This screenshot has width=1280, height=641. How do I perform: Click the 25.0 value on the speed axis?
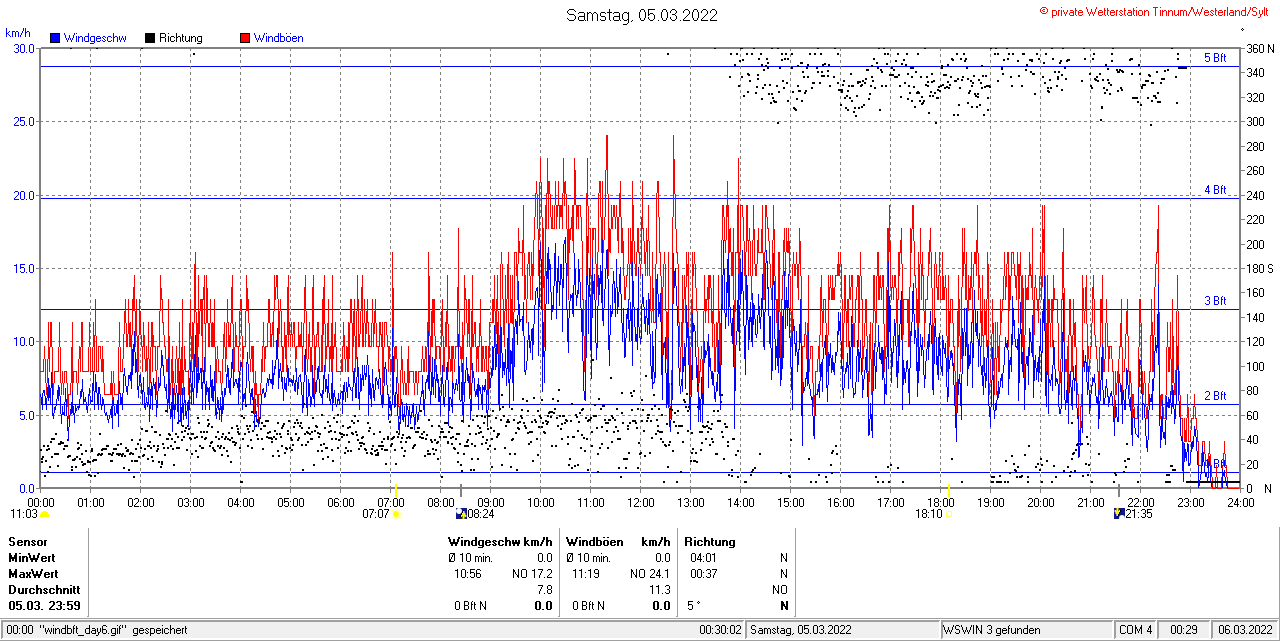(x=23, y=121)
